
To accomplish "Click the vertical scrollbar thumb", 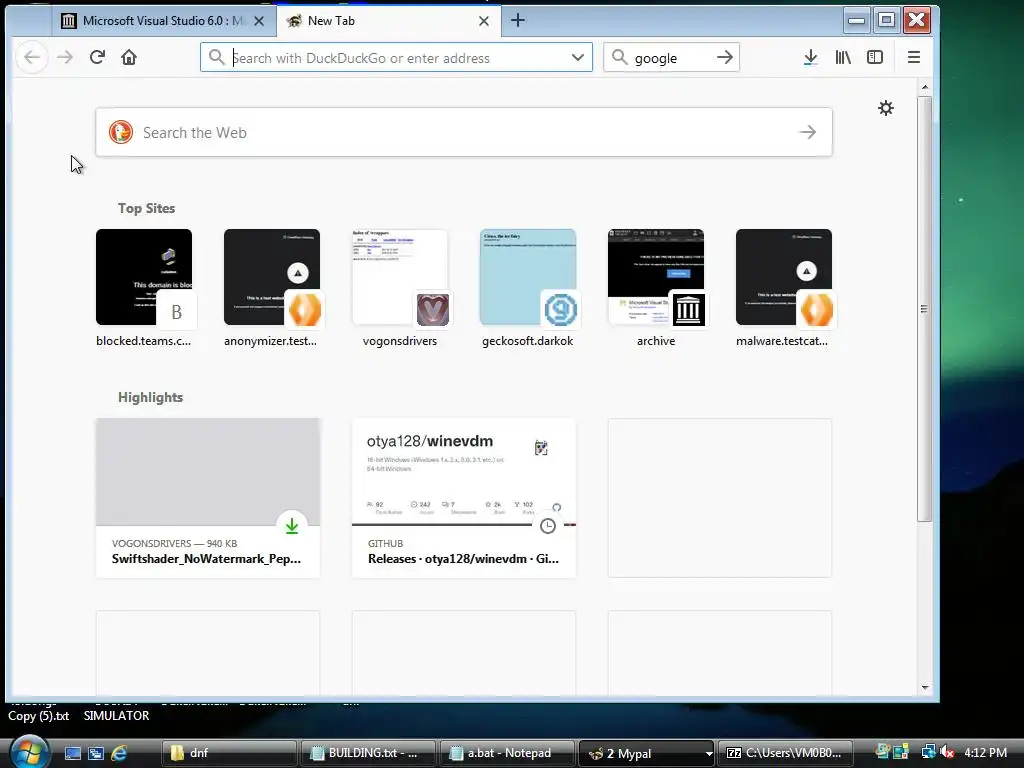I will coord(924,308).
